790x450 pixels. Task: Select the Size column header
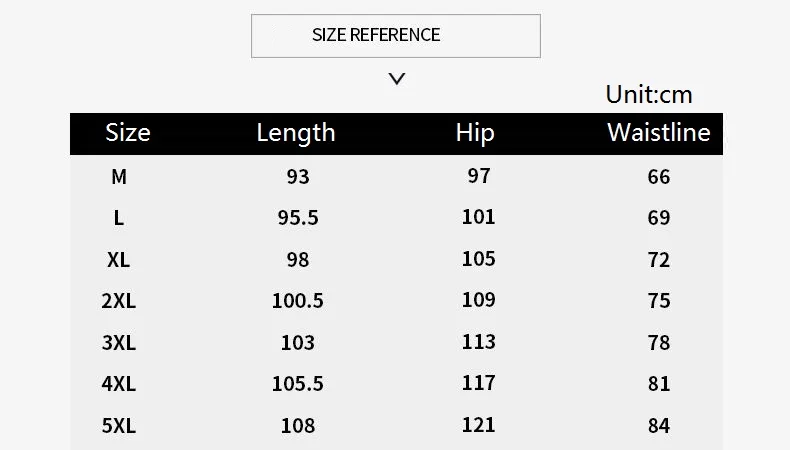tap(128, 133)
